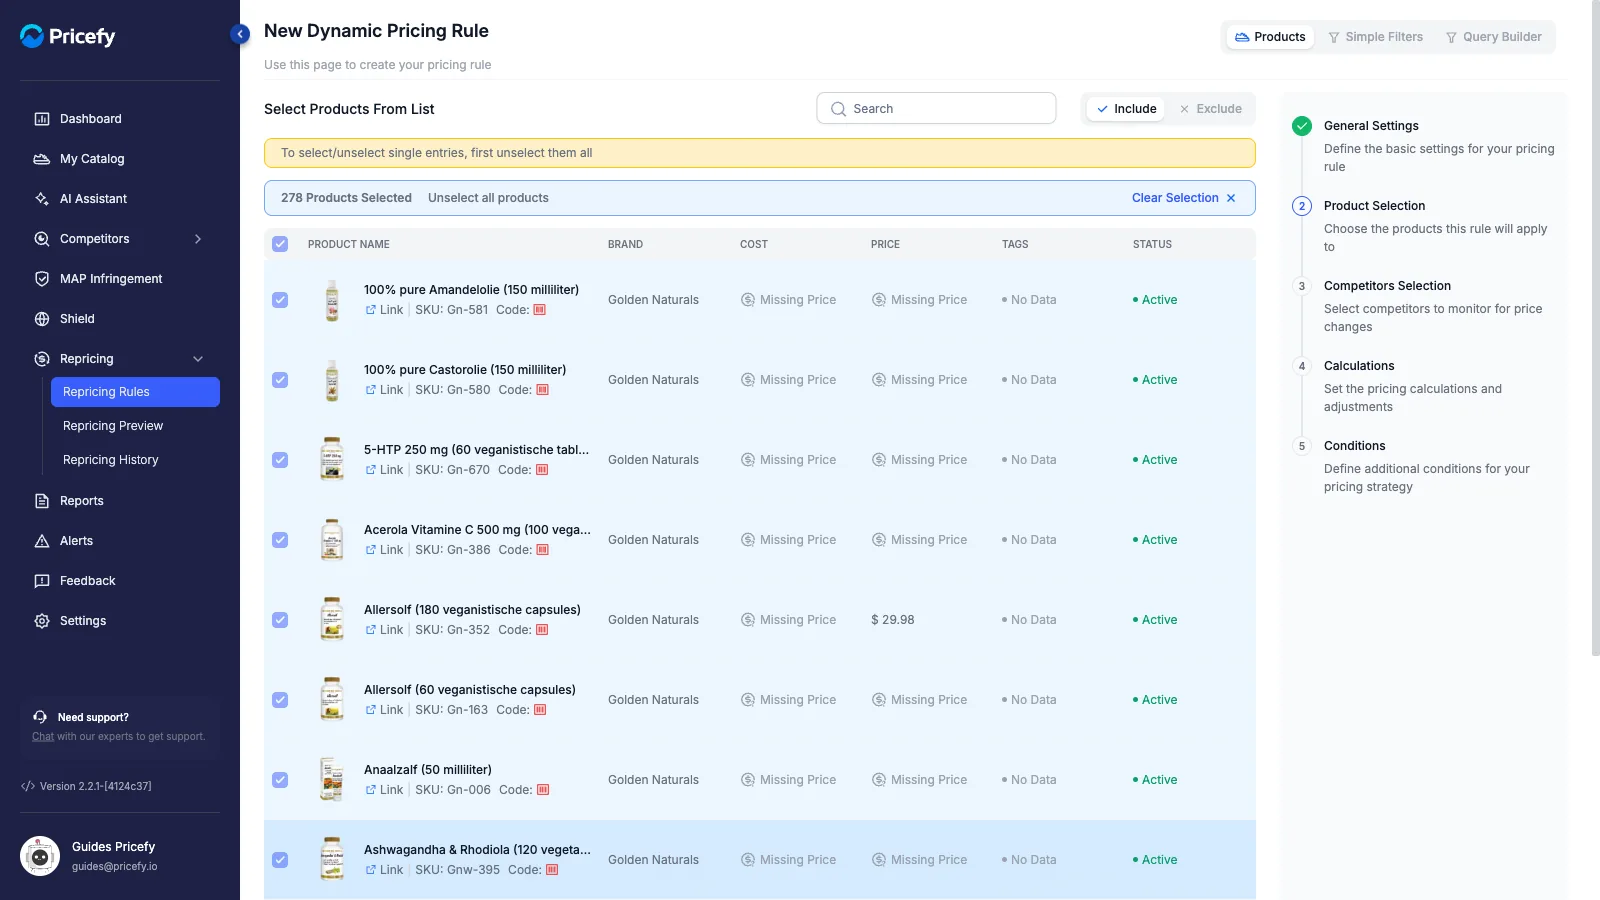Uncheck Allersolf 60 capsules checkbox
1600x900 pixels.
pos(280,700)
